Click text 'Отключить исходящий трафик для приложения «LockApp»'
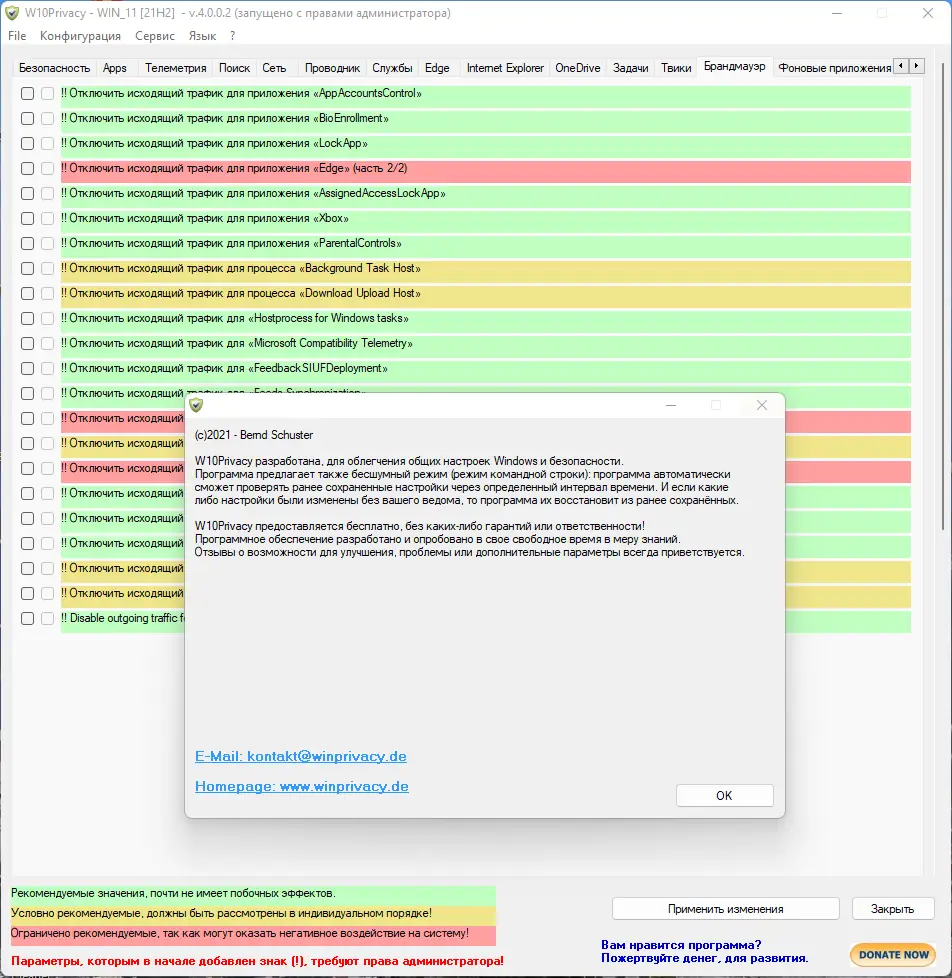The width and height of the screenshot is (952, 978). pyautogui.click(x=214, y=143)
